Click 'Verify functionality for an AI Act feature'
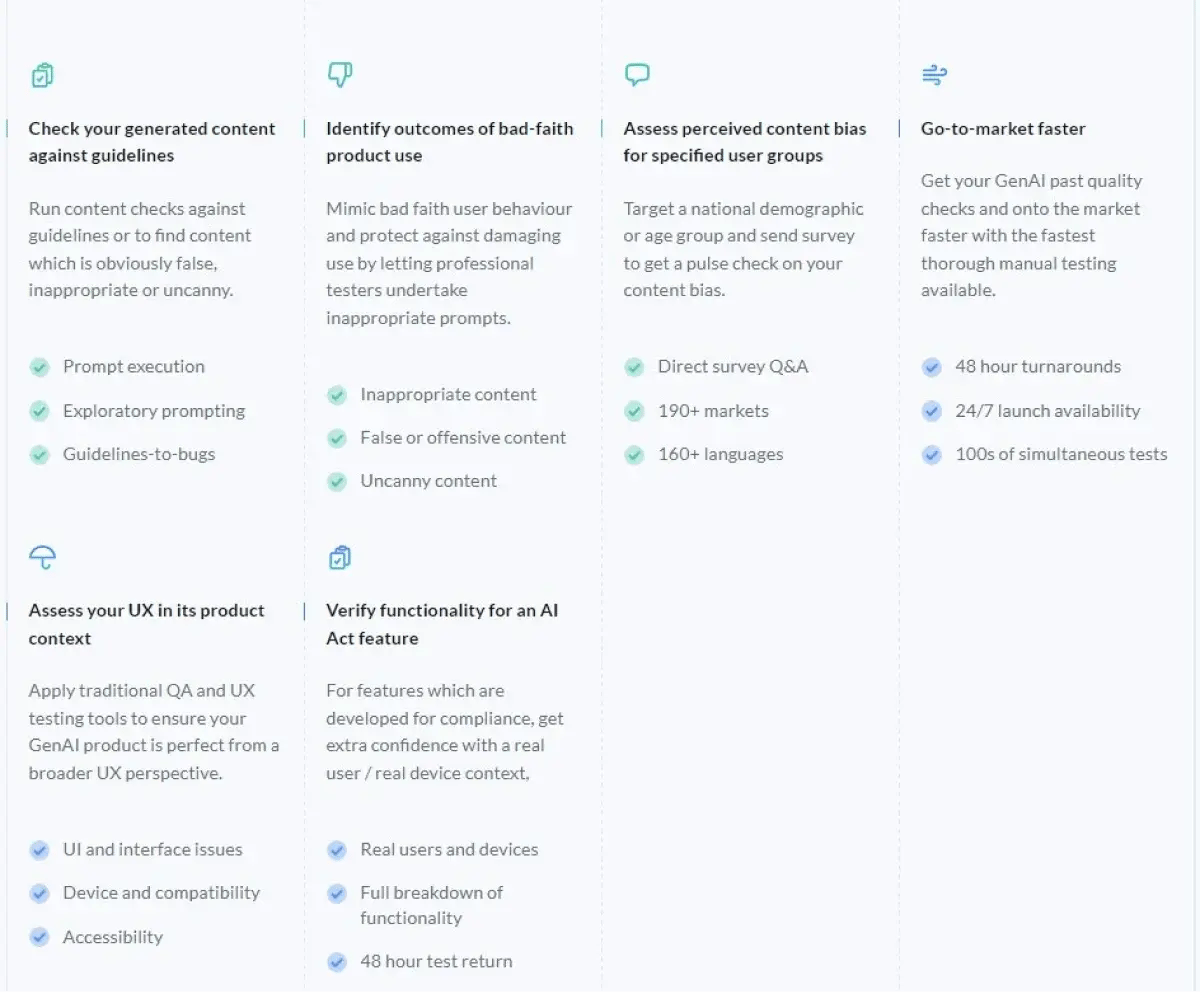 (441, 624)
